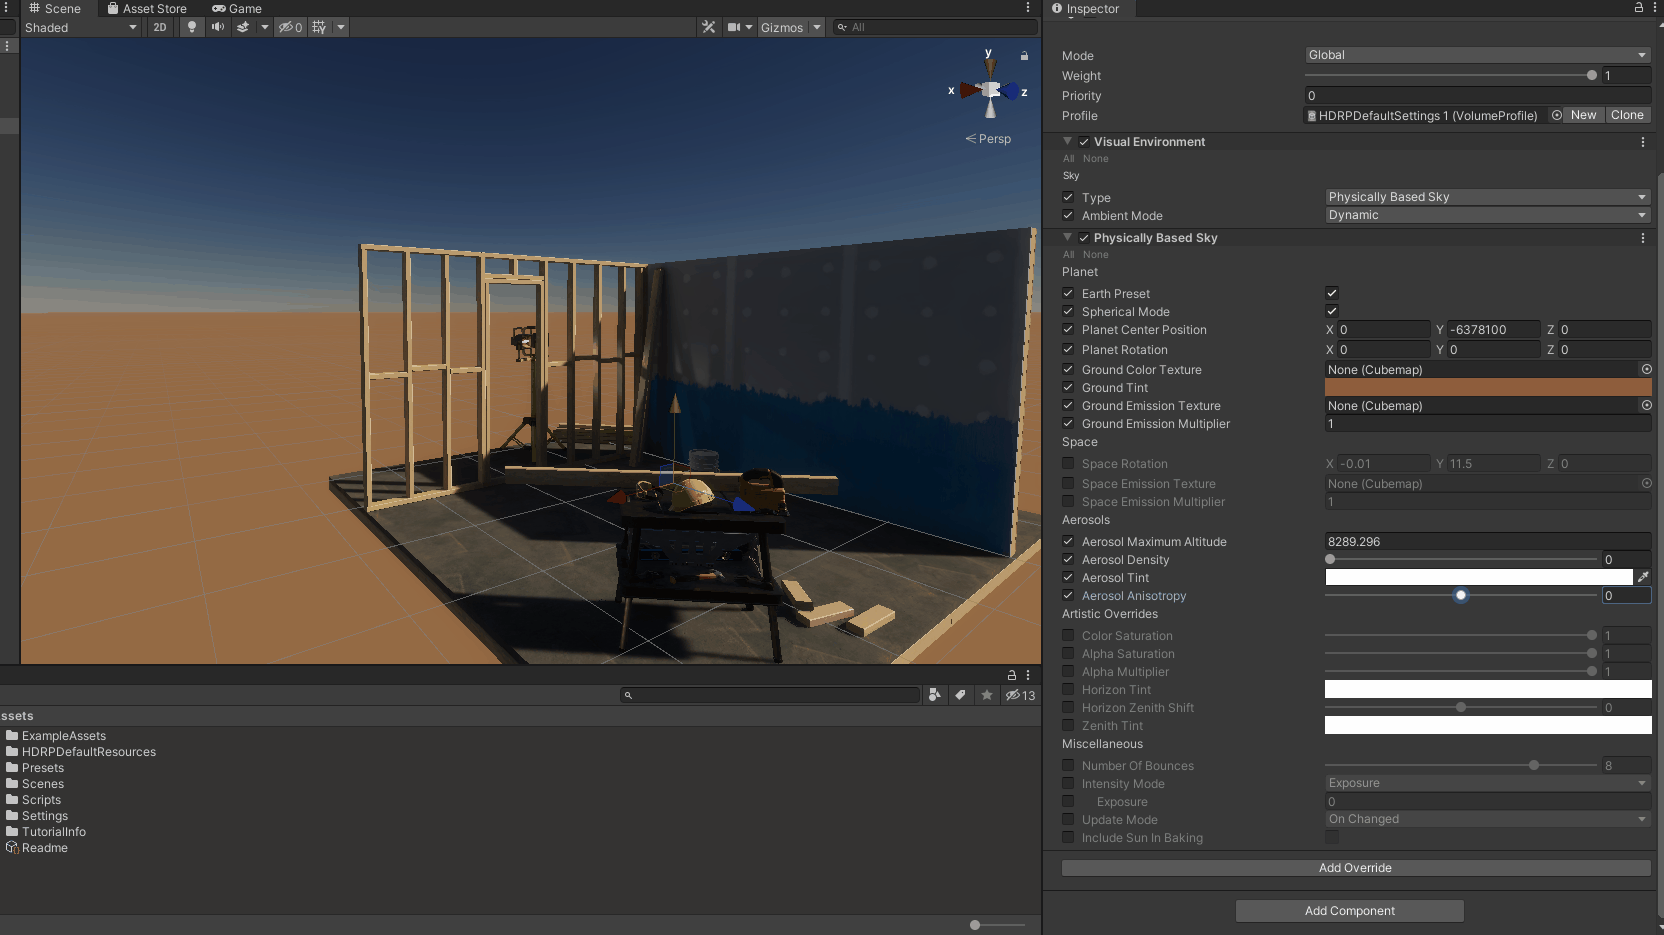
Task: Toggle hidden objects visibility counter in Scene toolbar
Action: pos(290,27)
